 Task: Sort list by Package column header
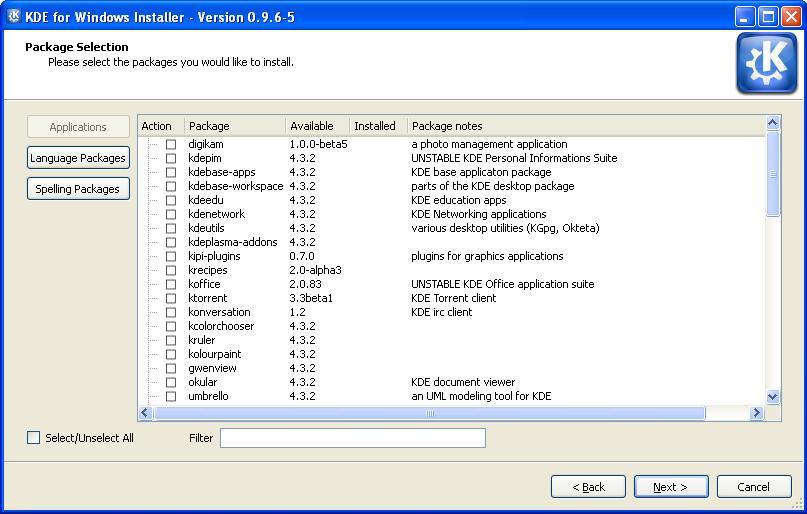click(x=234, y=126)
